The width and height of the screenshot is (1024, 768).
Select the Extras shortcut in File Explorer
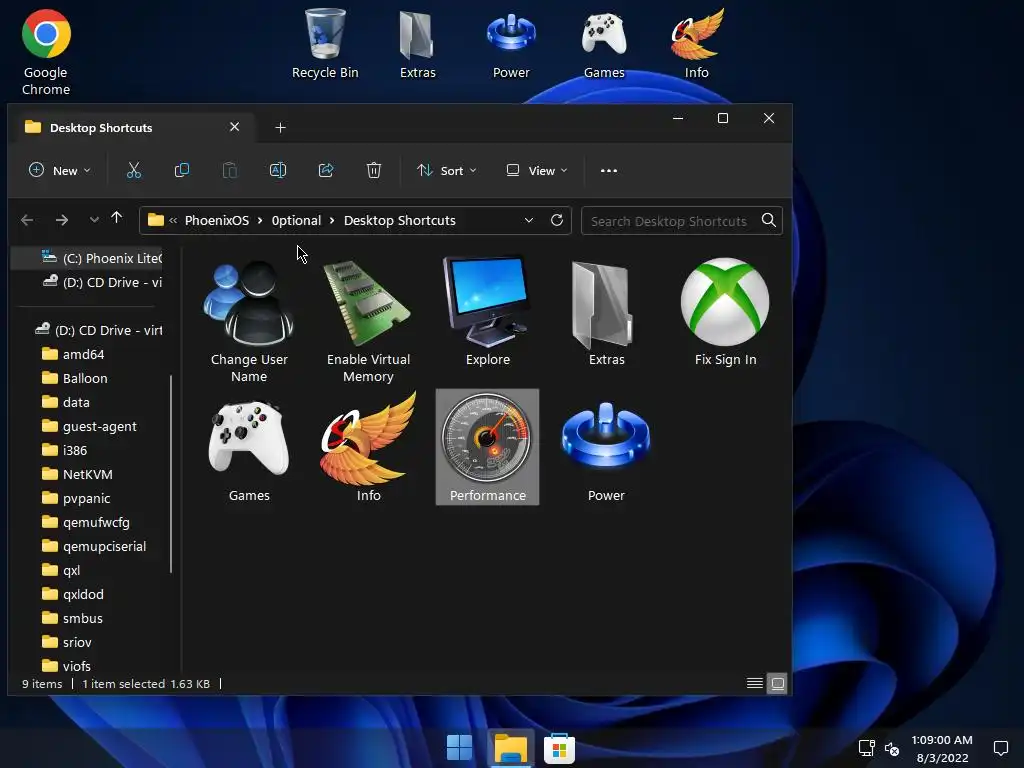coord(607,312)
